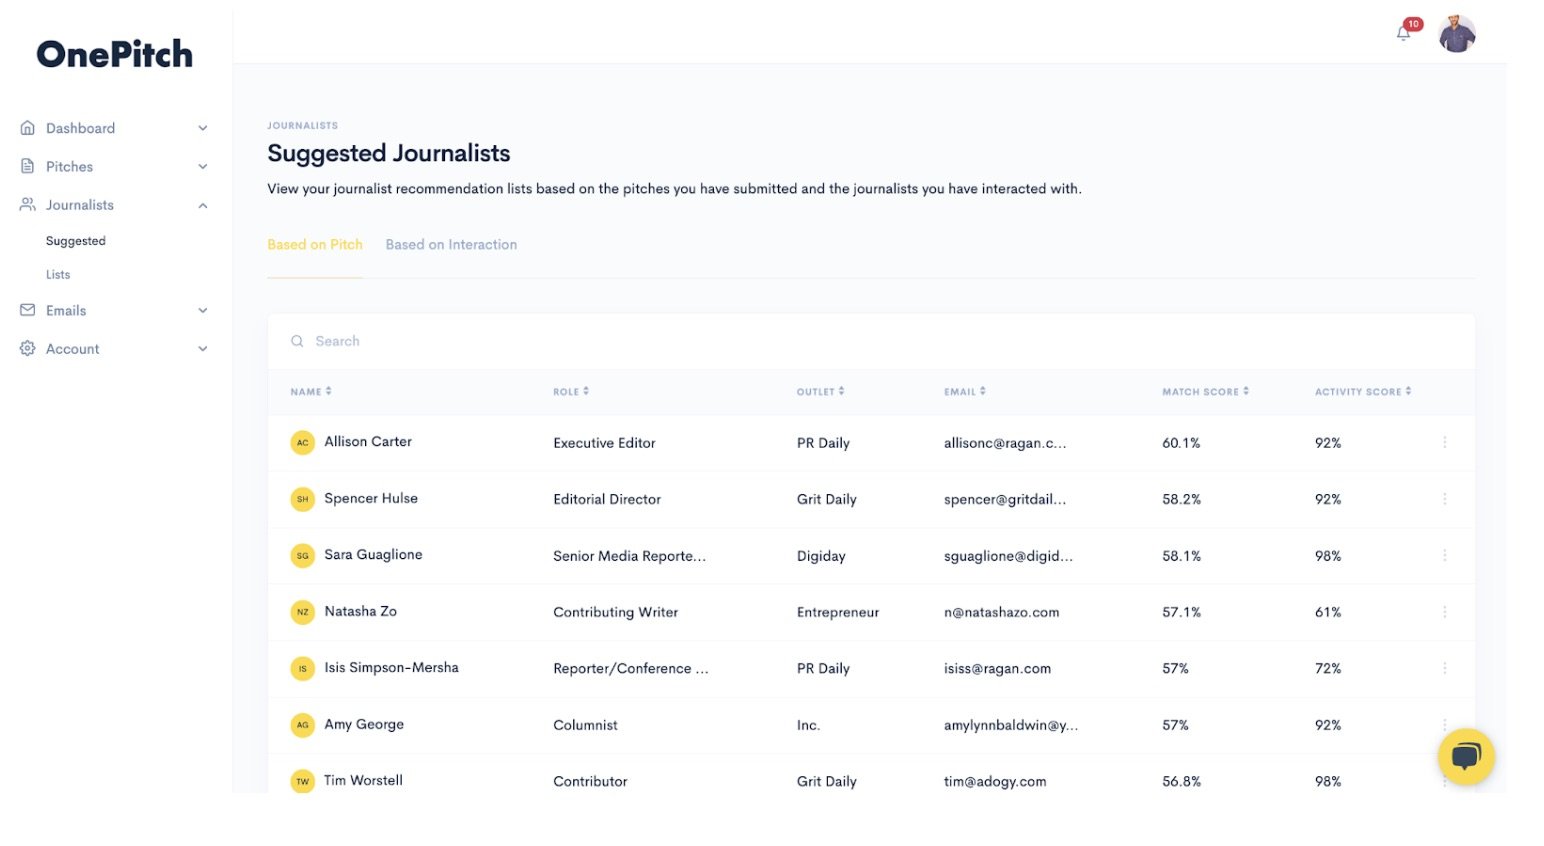
Task: Click the TW avatar for Tim Worstell
Action: tap(302, 781)
